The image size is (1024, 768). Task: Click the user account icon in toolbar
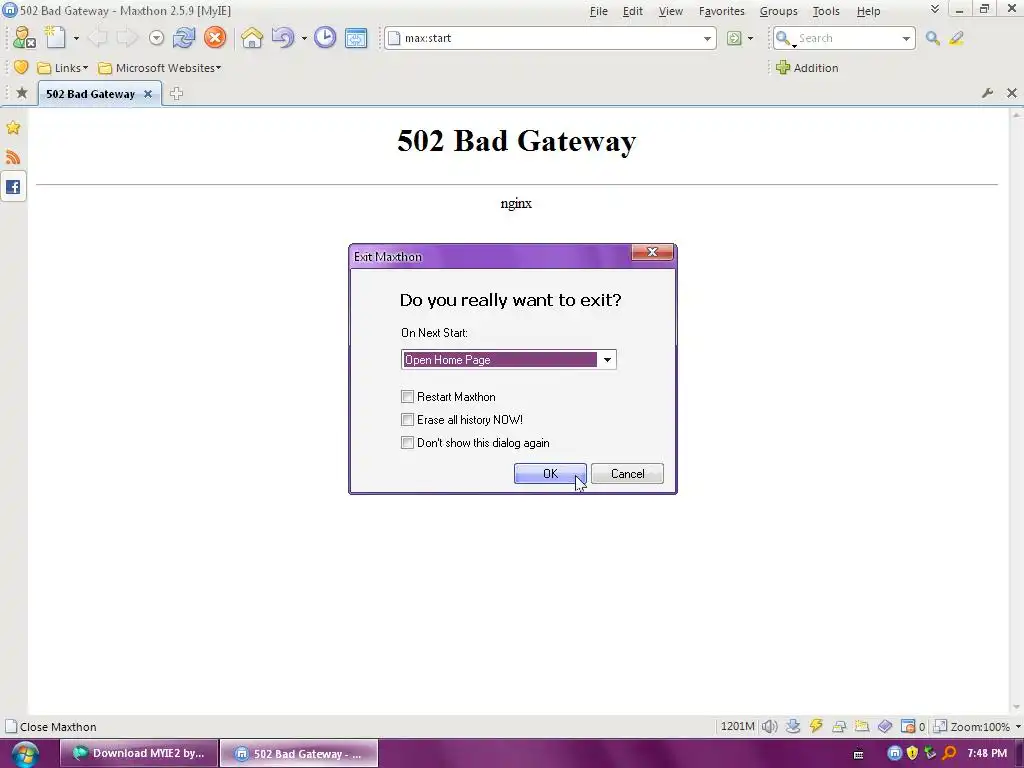coord(24,38)
